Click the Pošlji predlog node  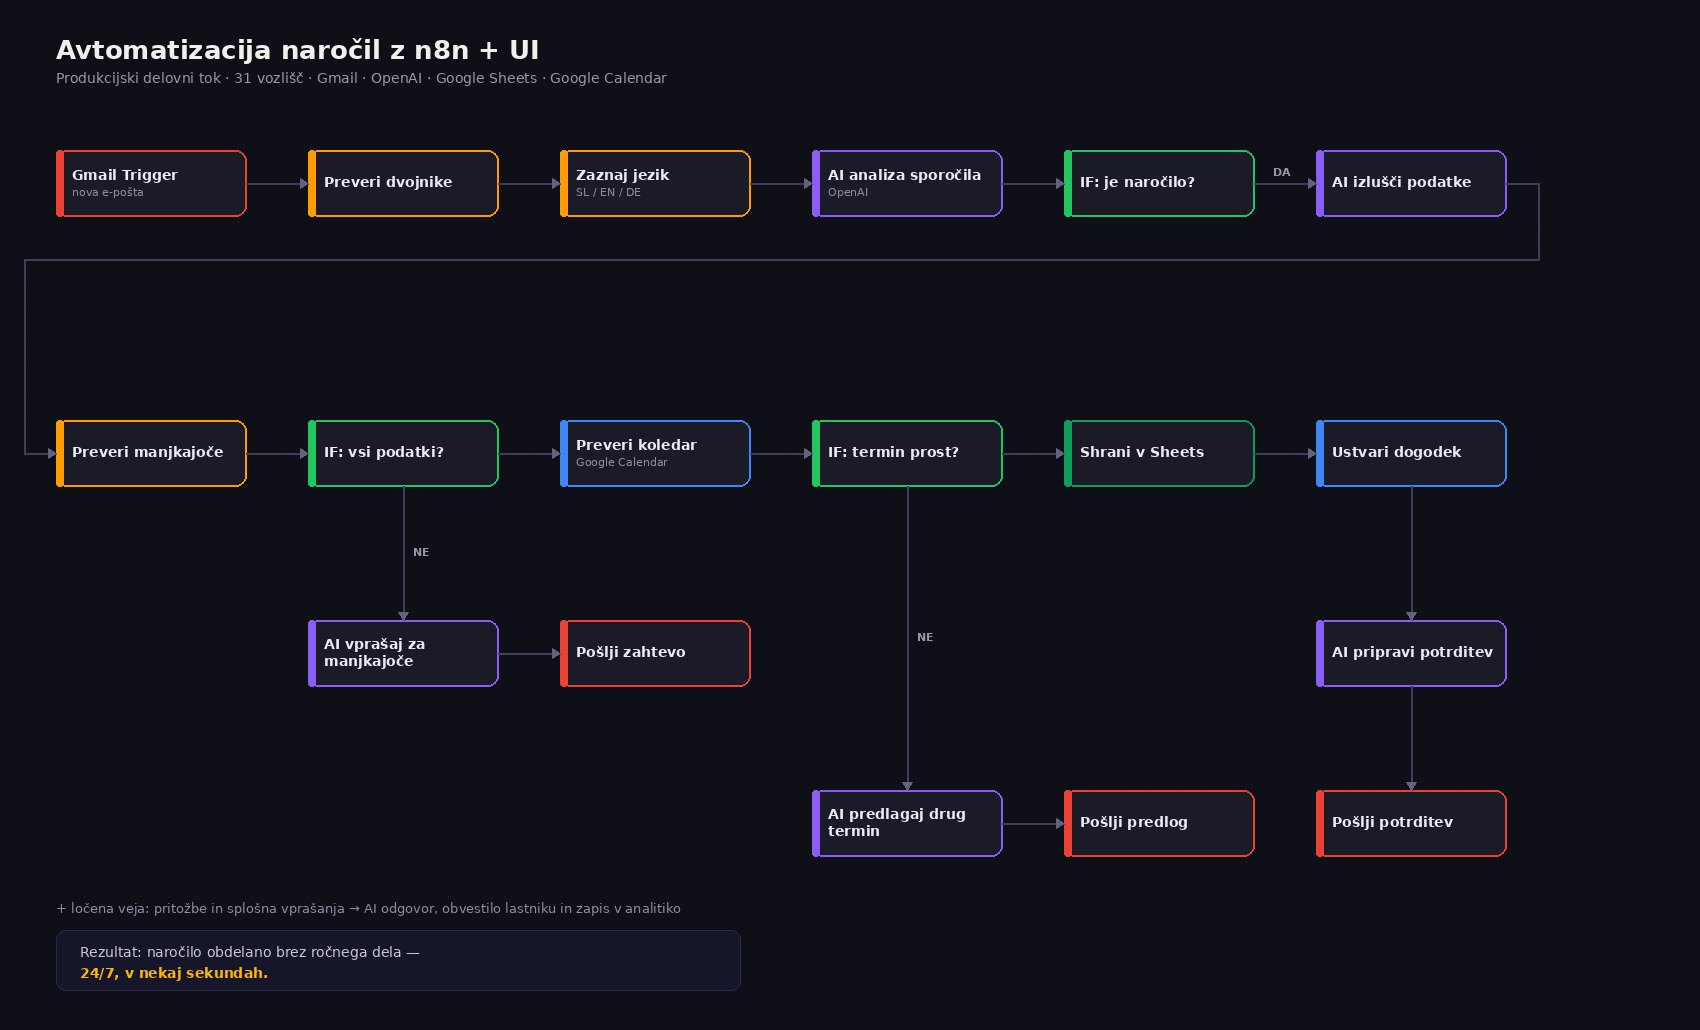1159,824
